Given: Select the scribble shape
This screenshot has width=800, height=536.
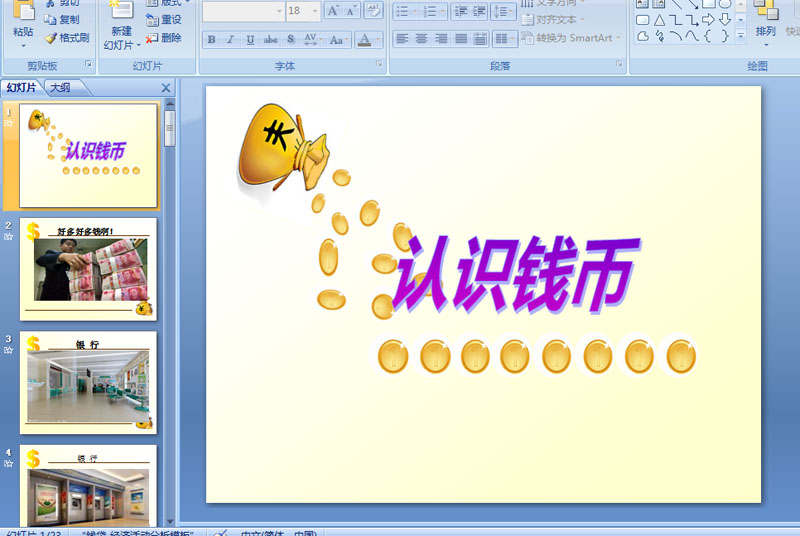Looking at the screenshot, I should (x=659, y=36).
